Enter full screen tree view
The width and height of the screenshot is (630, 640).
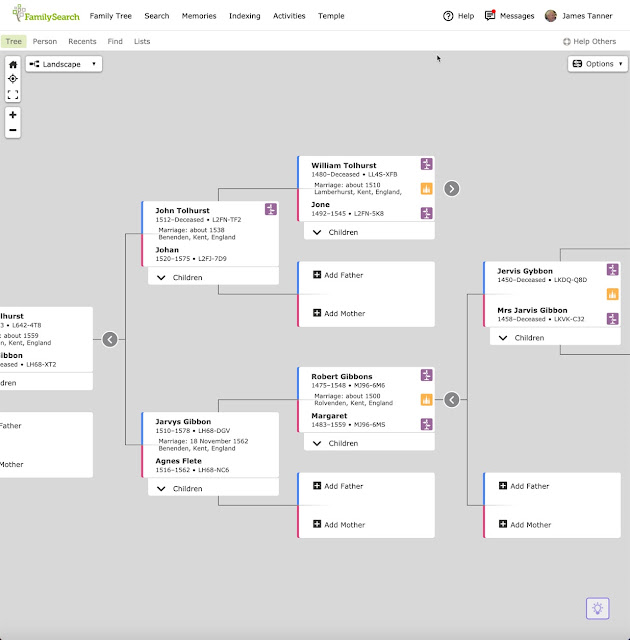click(13, 95)
